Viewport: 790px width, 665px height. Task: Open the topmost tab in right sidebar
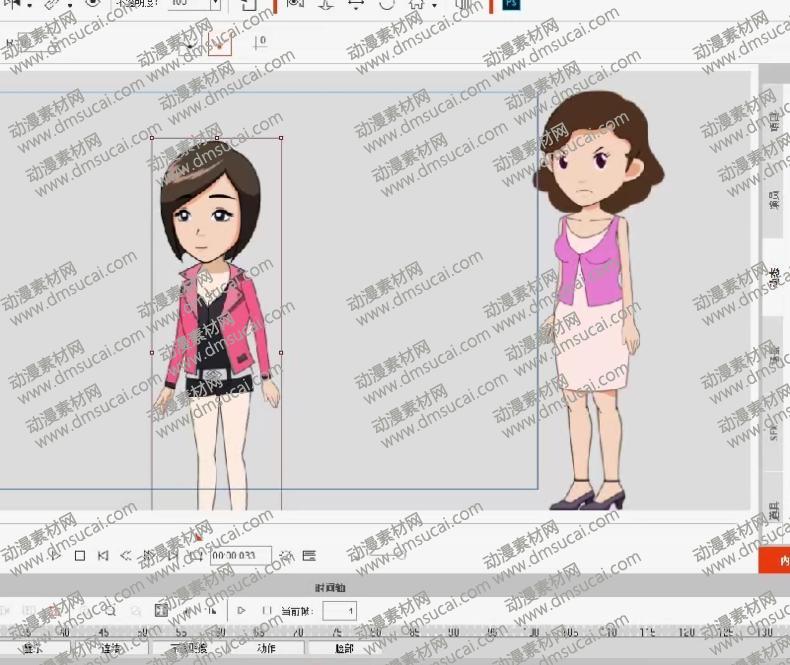click(x=775, y=121)
